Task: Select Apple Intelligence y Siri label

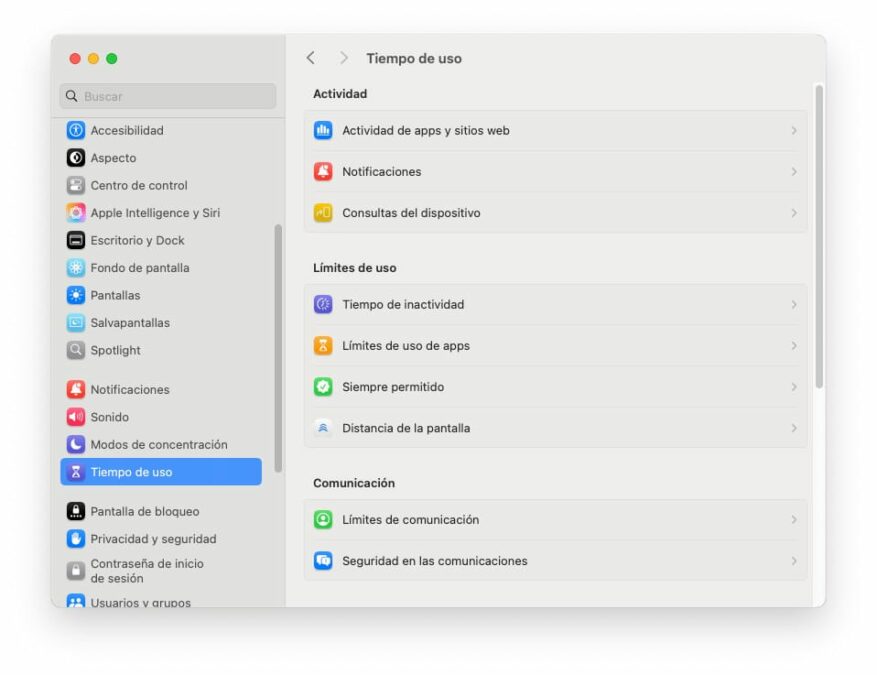Action: click(x=155, y=213)
